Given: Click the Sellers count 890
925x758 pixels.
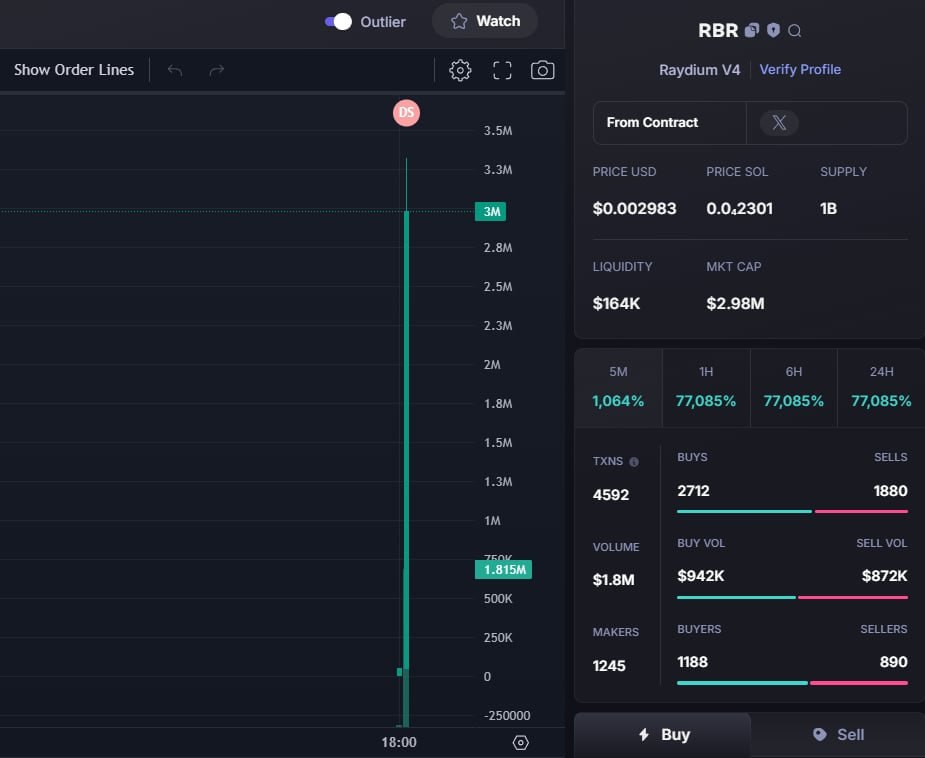Looking at the screenshot, I should (x=893, y=662).
